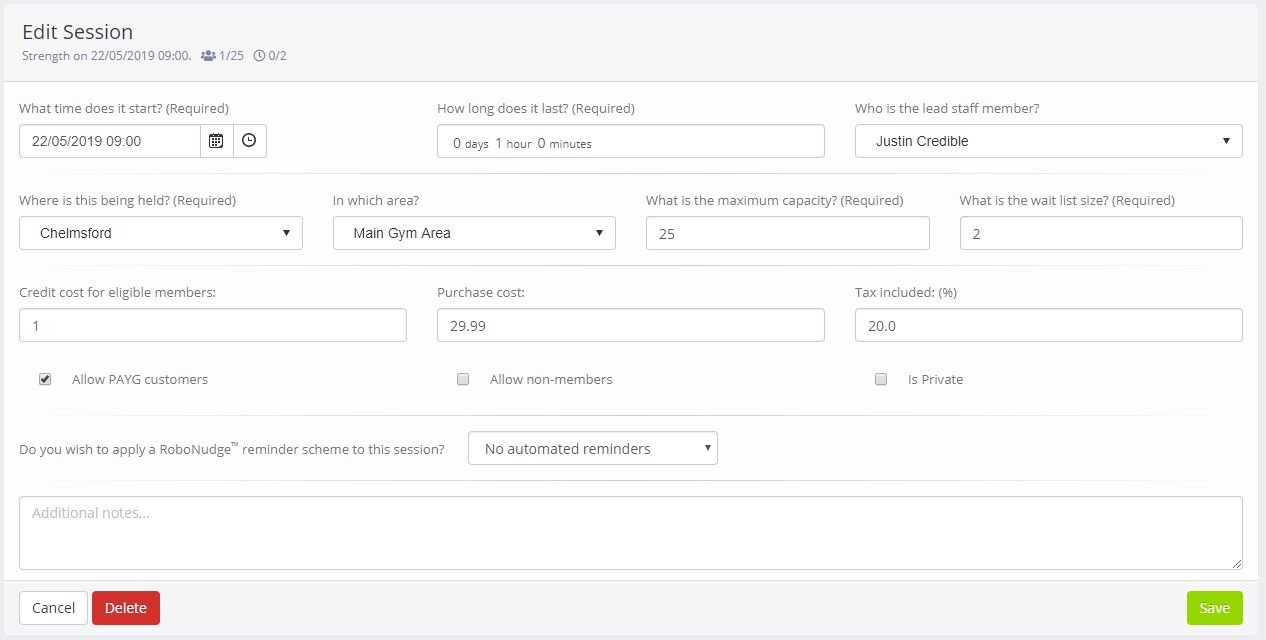Select the wait list size field
The height and width of the screenshot is (640, 1266).
(1101, 233)
